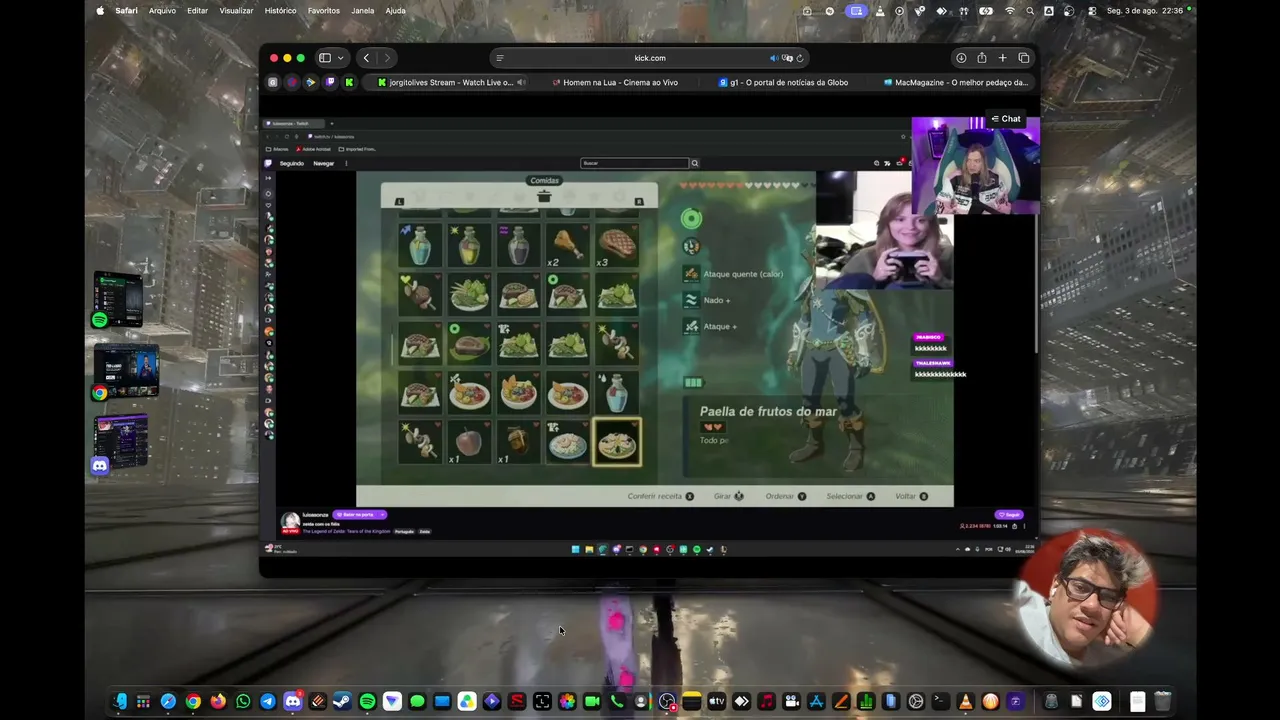Click the Seguindo link in Twitch header
The image size is (1280, 720).
coord(292,163)
